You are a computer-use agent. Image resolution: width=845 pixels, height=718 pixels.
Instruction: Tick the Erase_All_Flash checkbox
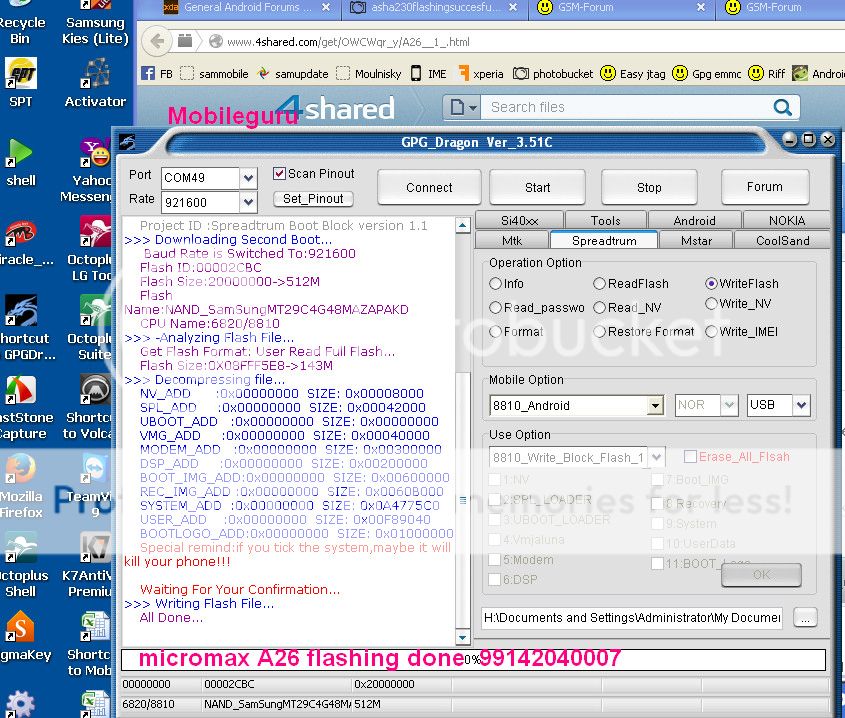(x=690, y=457)
